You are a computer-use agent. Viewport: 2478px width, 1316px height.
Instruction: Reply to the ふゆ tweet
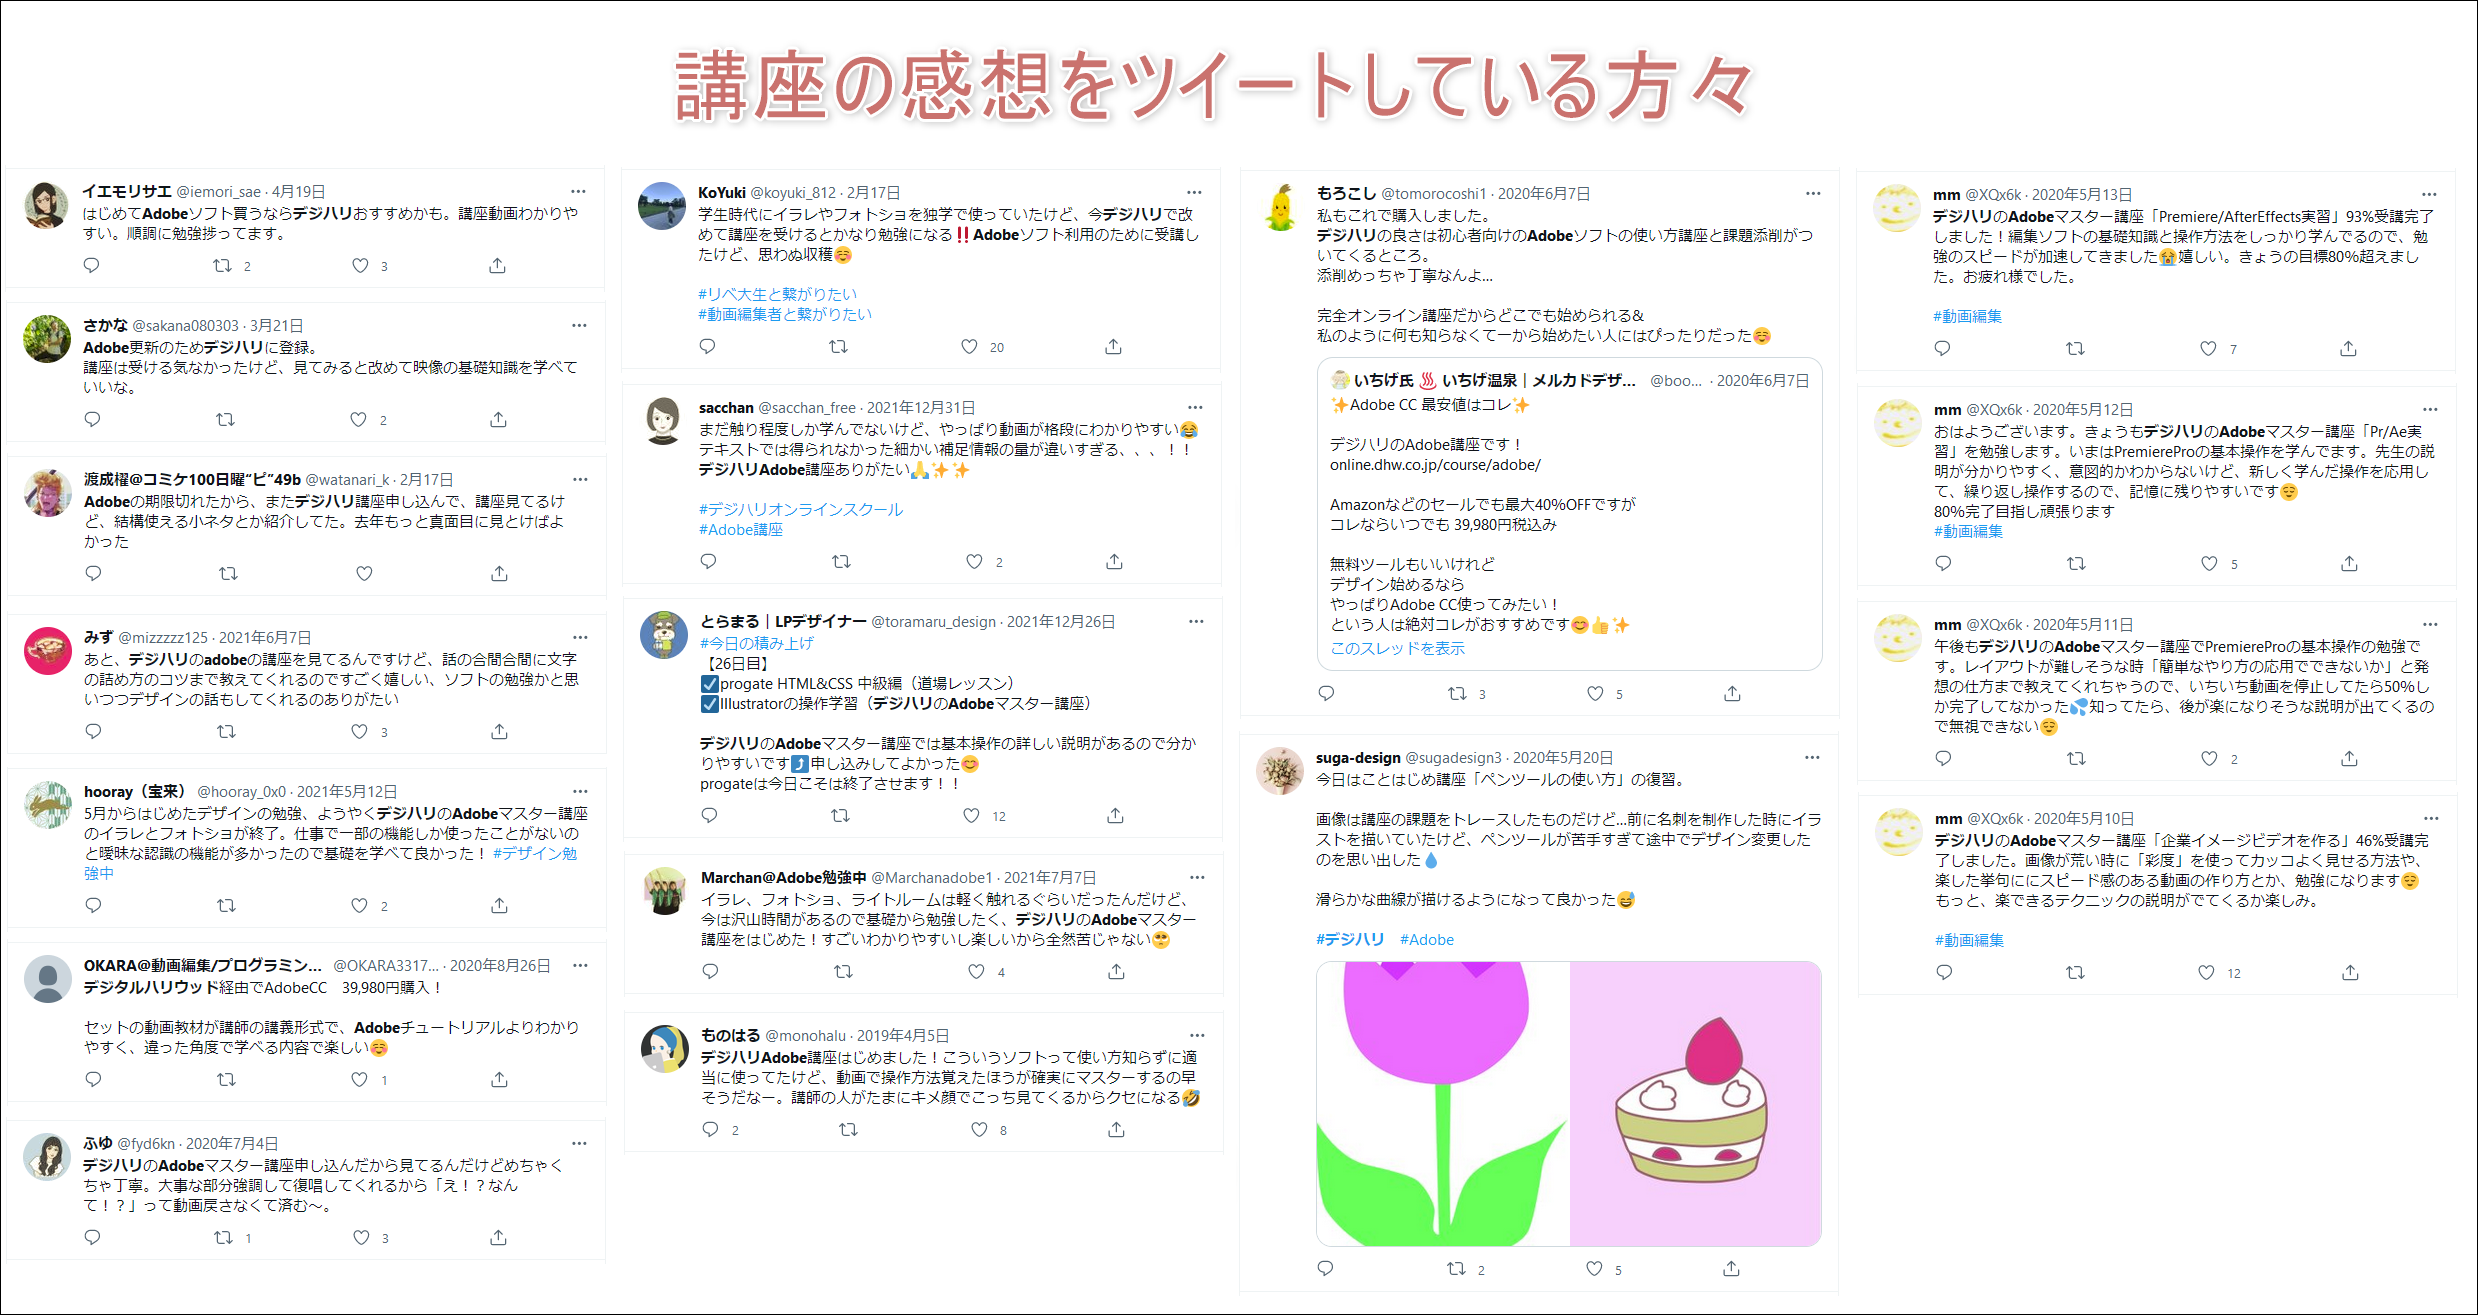[x=92, y=1237]
